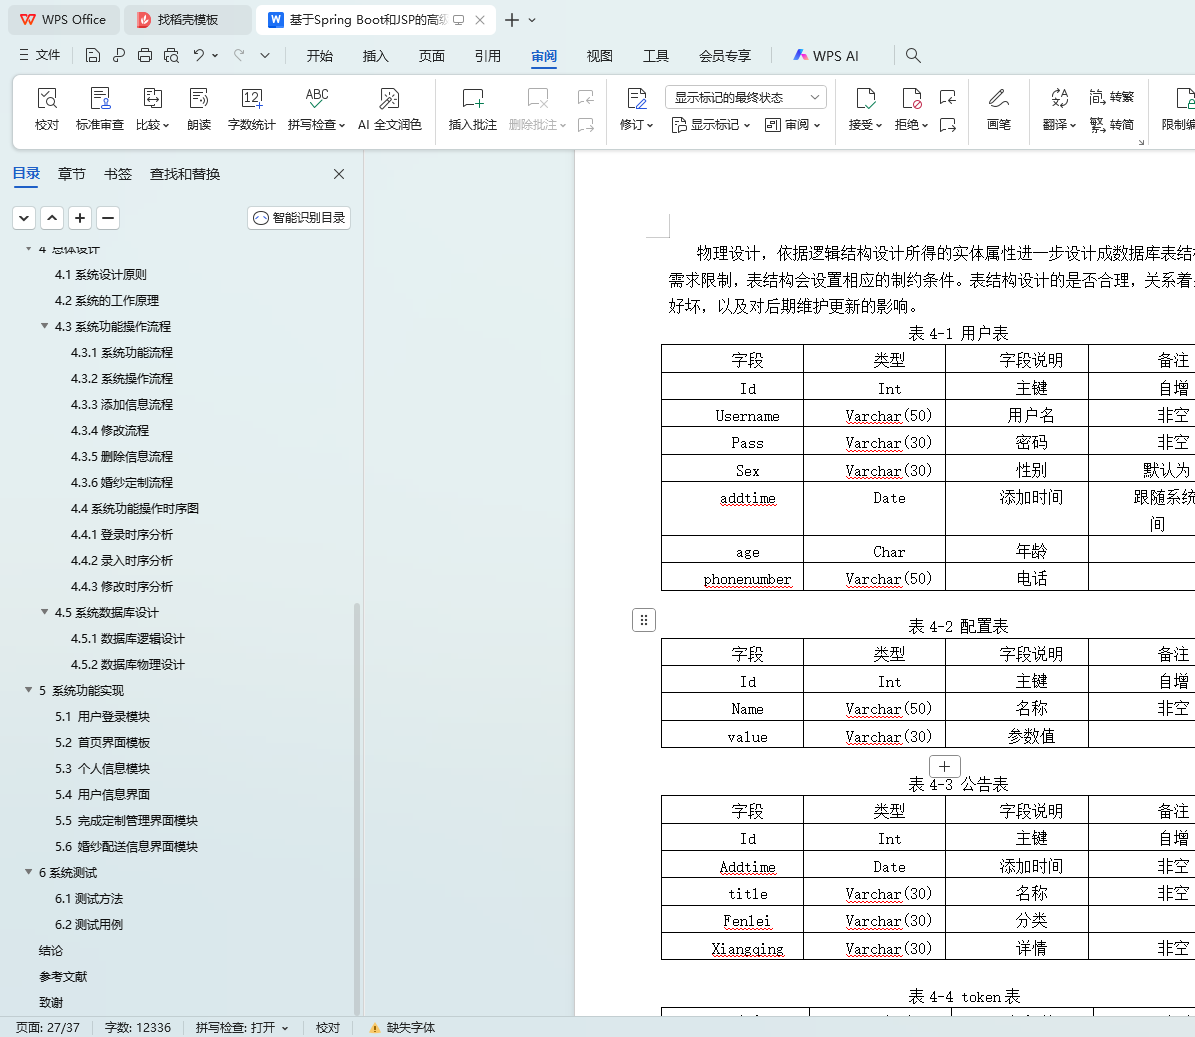
Task: Convert text with 转繁 to traditional
Action: pos(1112,97)
